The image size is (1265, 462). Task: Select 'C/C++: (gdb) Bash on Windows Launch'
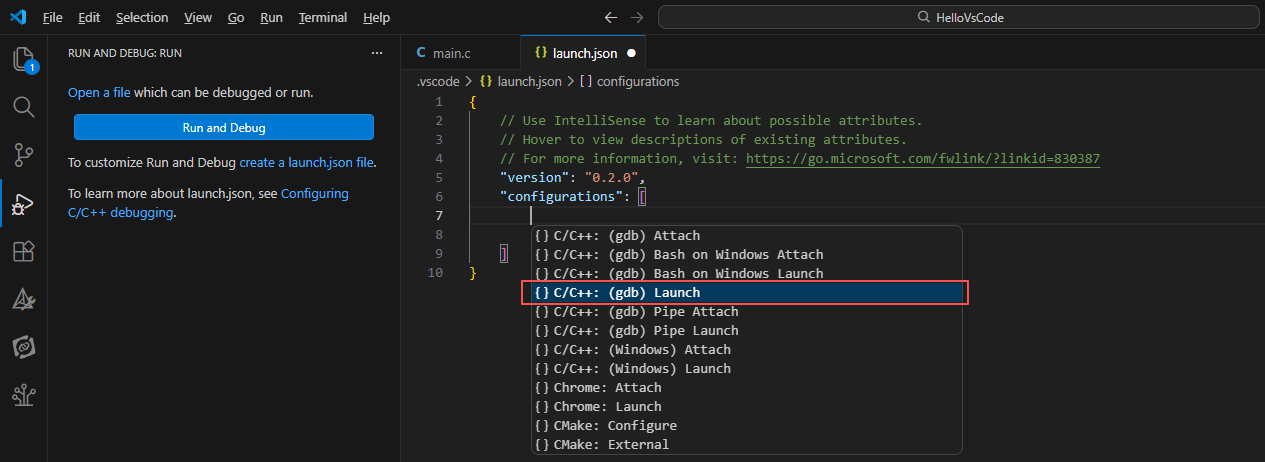point(747,274)
